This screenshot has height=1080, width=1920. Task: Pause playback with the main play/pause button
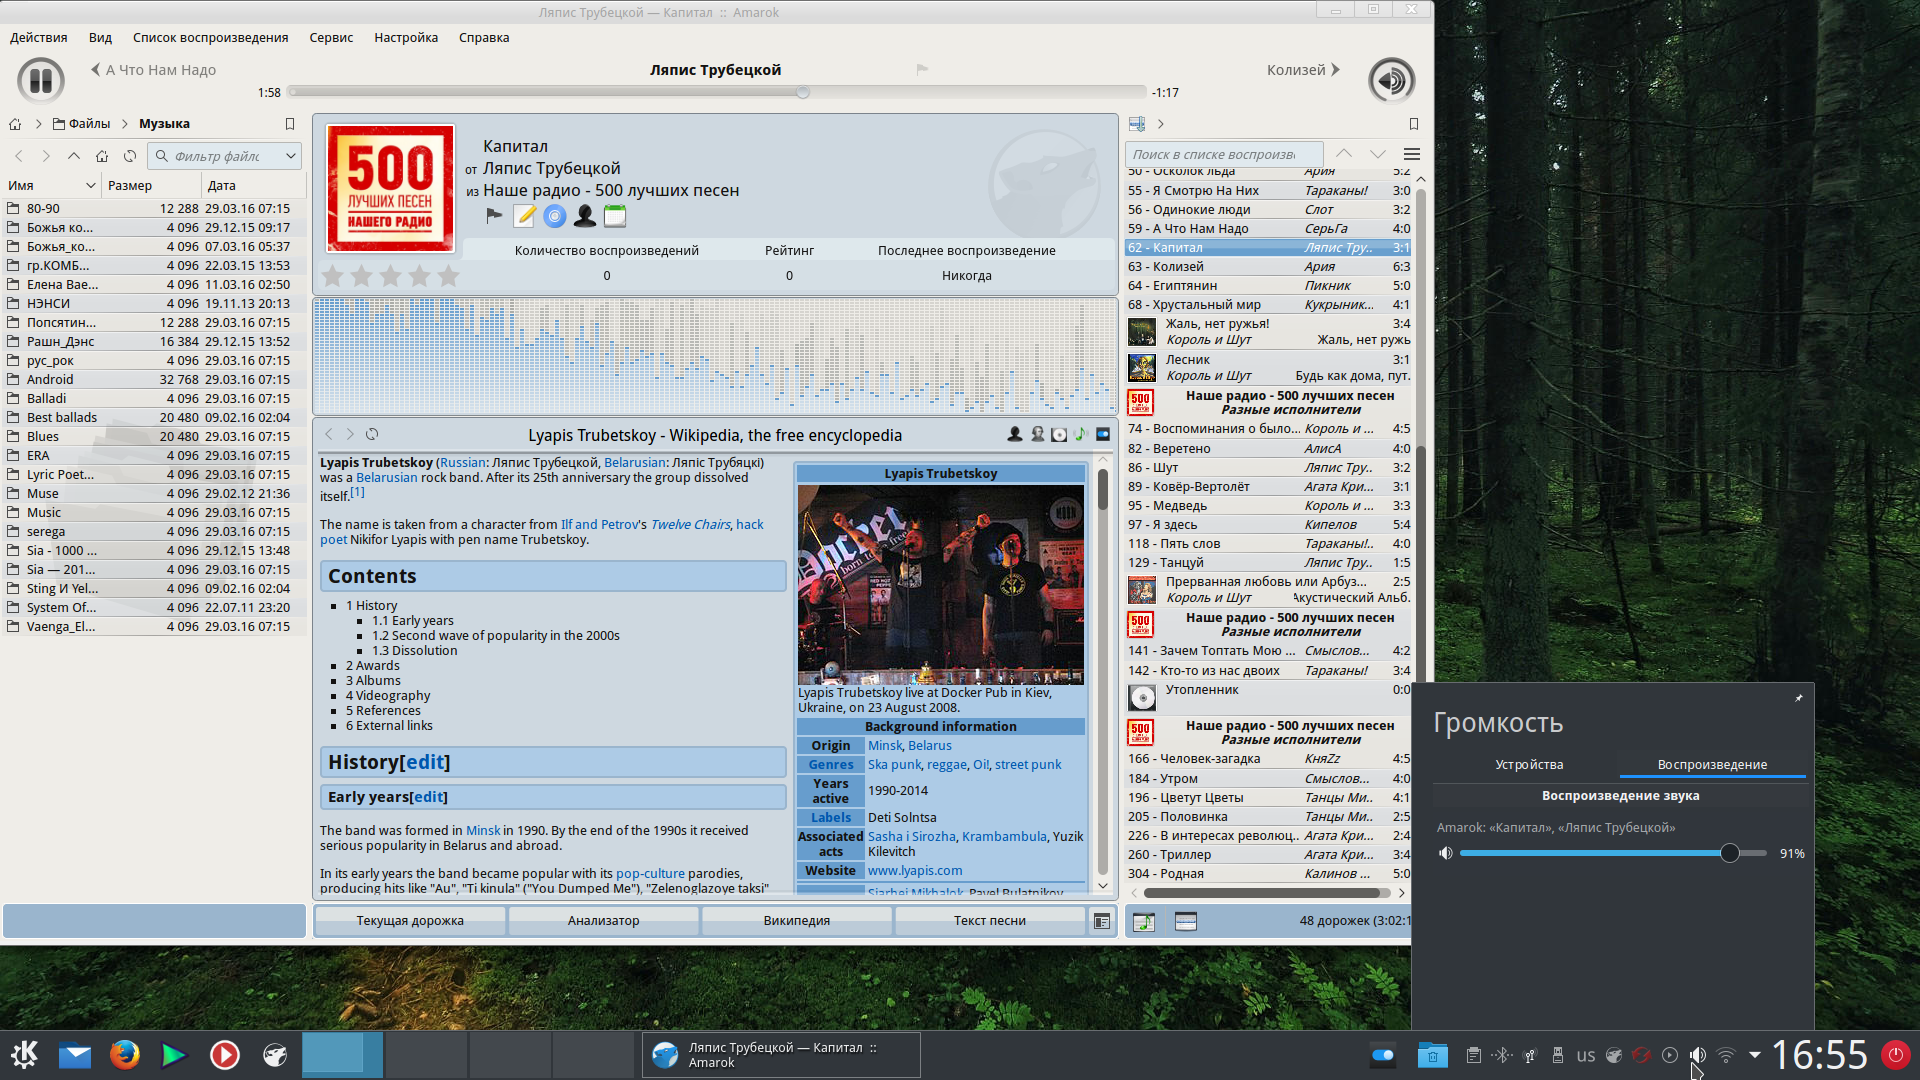[41, 80]
